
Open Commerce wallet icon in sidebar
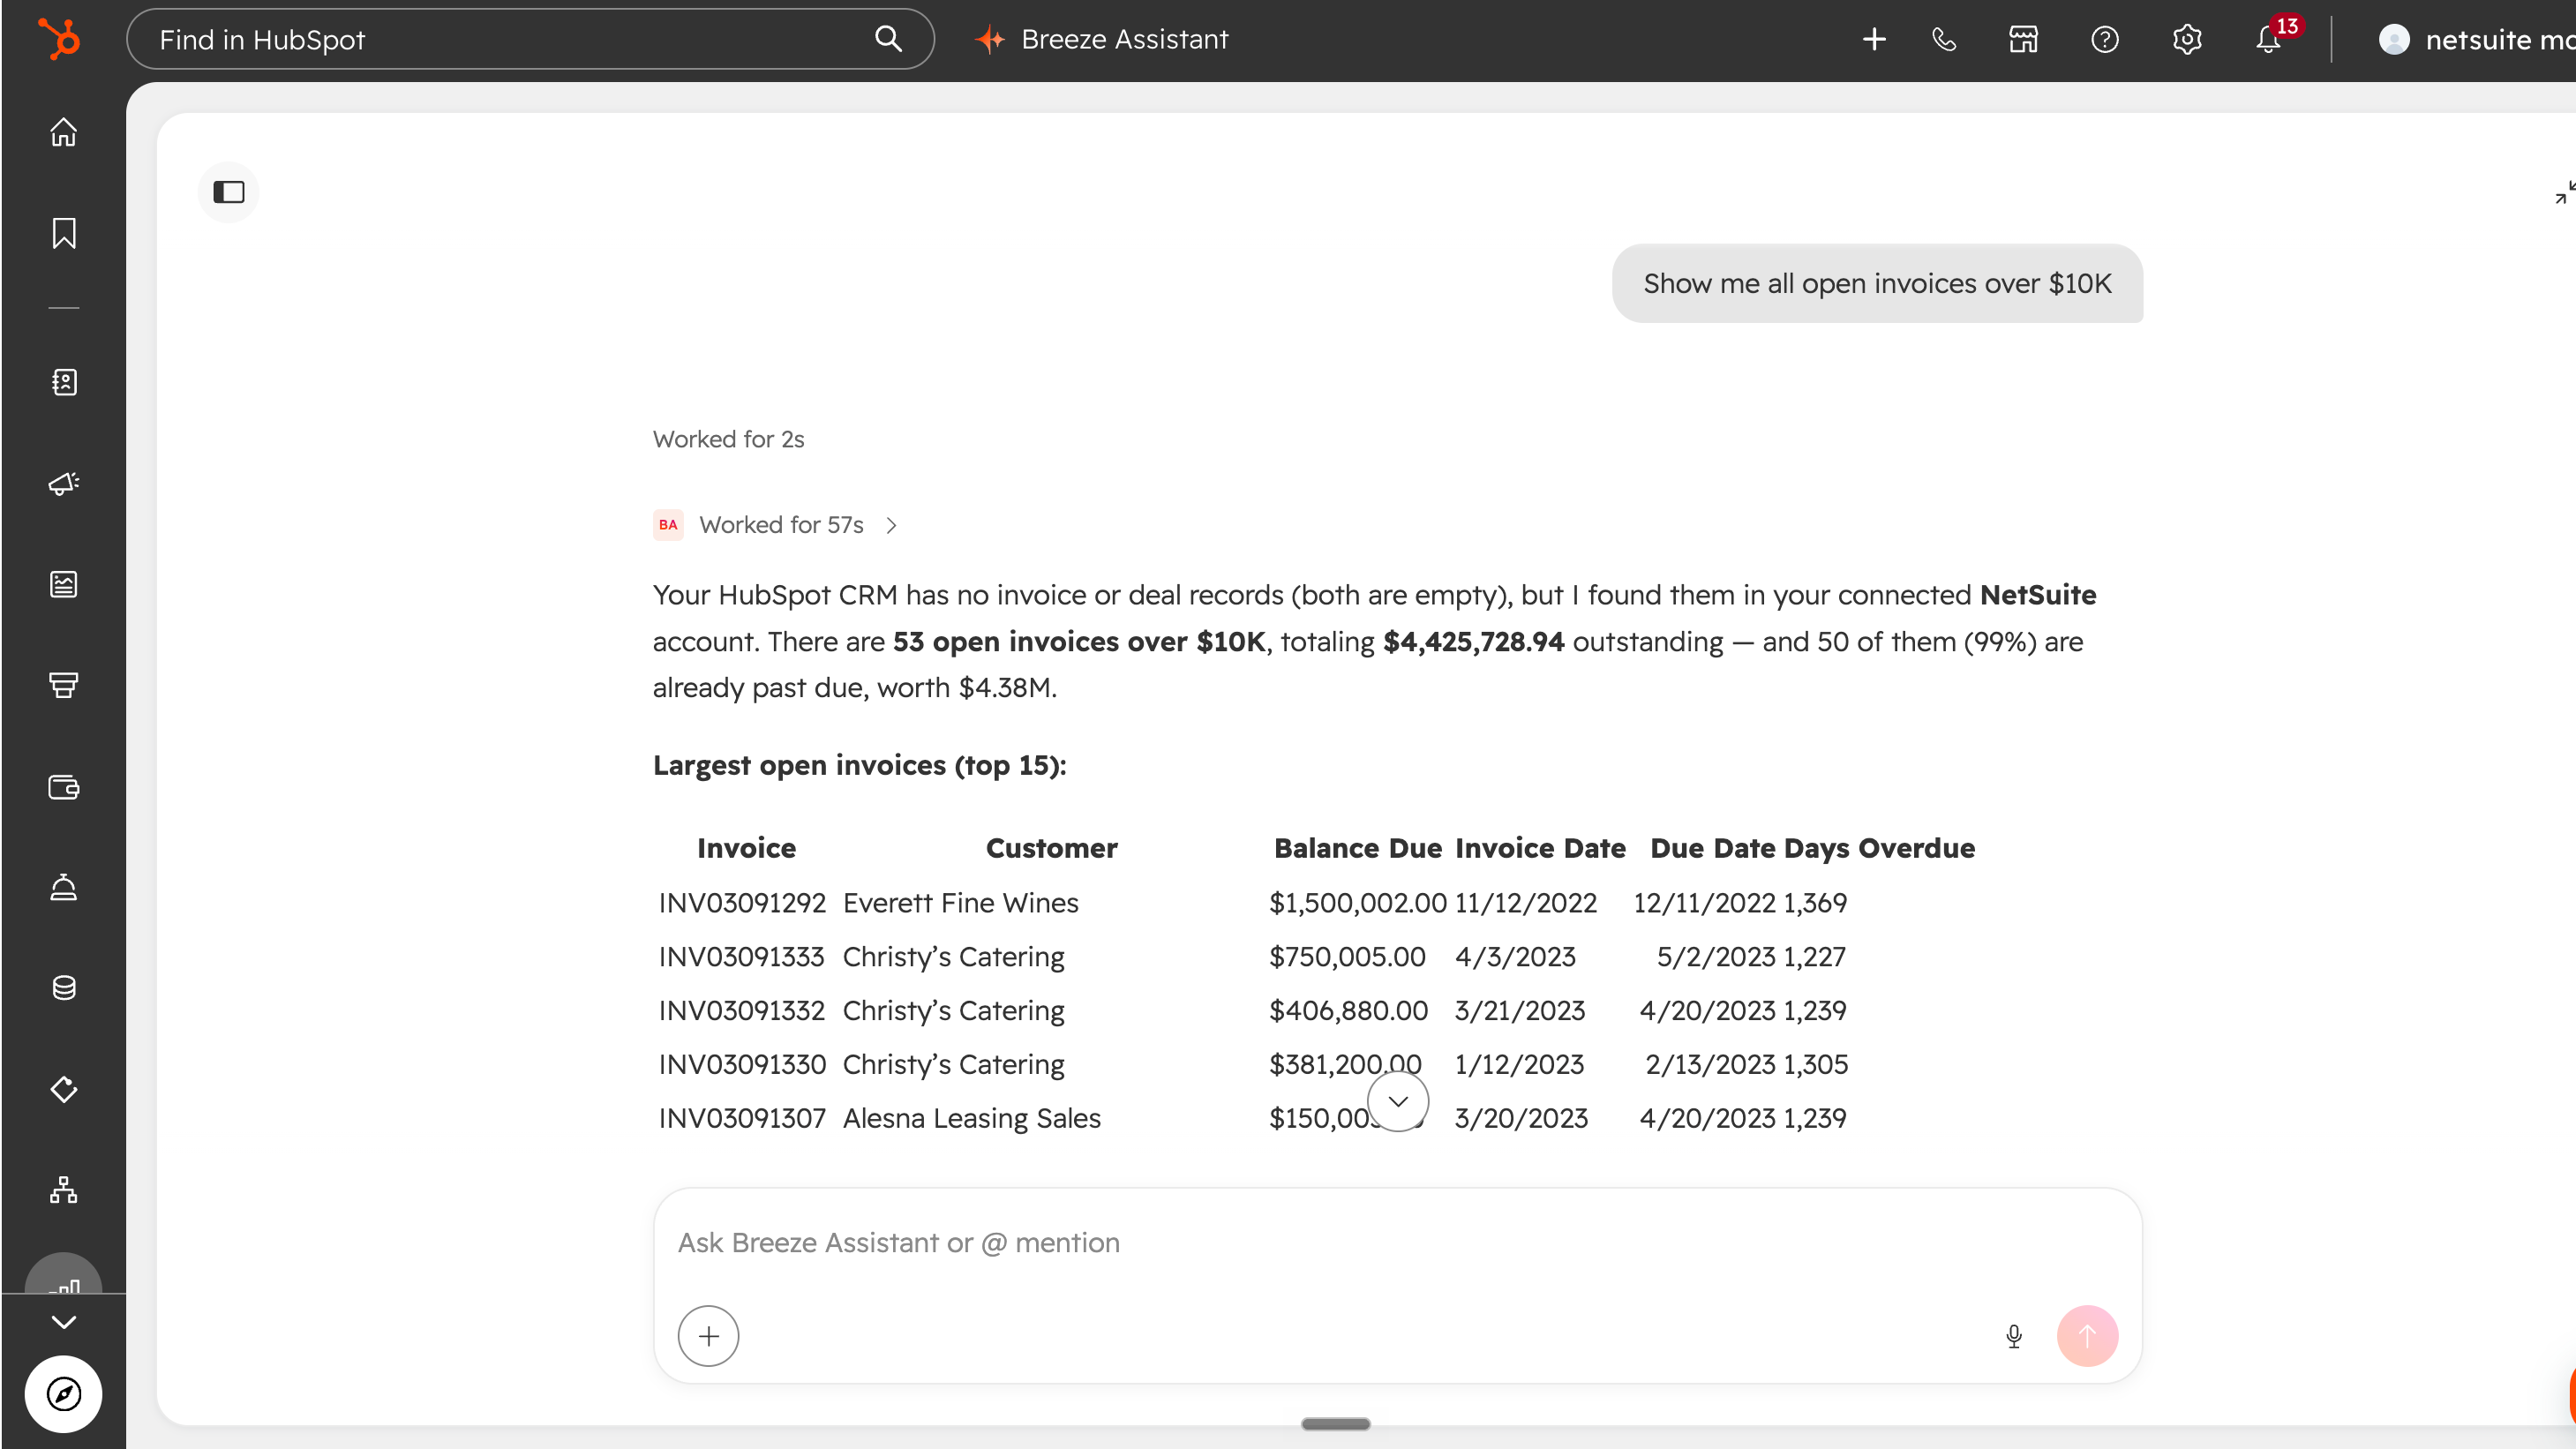point(64,787)
